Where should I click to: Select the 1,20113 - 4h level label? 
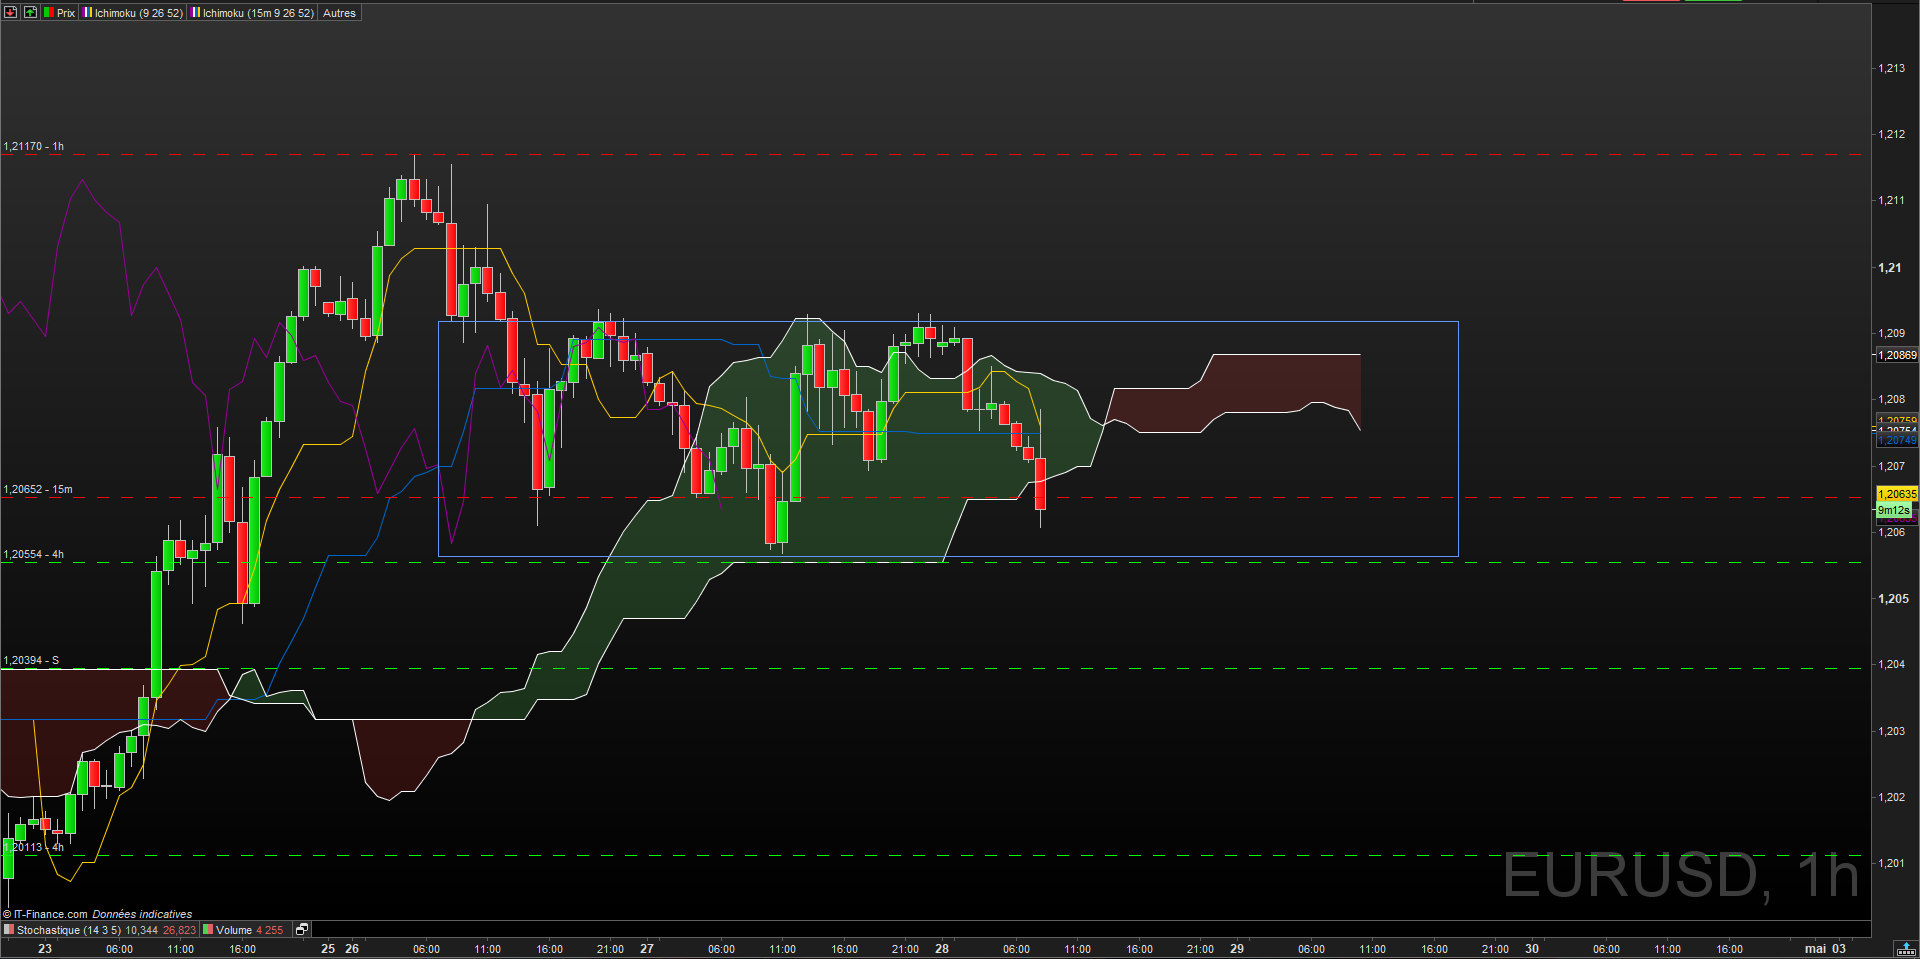point(34,847)
